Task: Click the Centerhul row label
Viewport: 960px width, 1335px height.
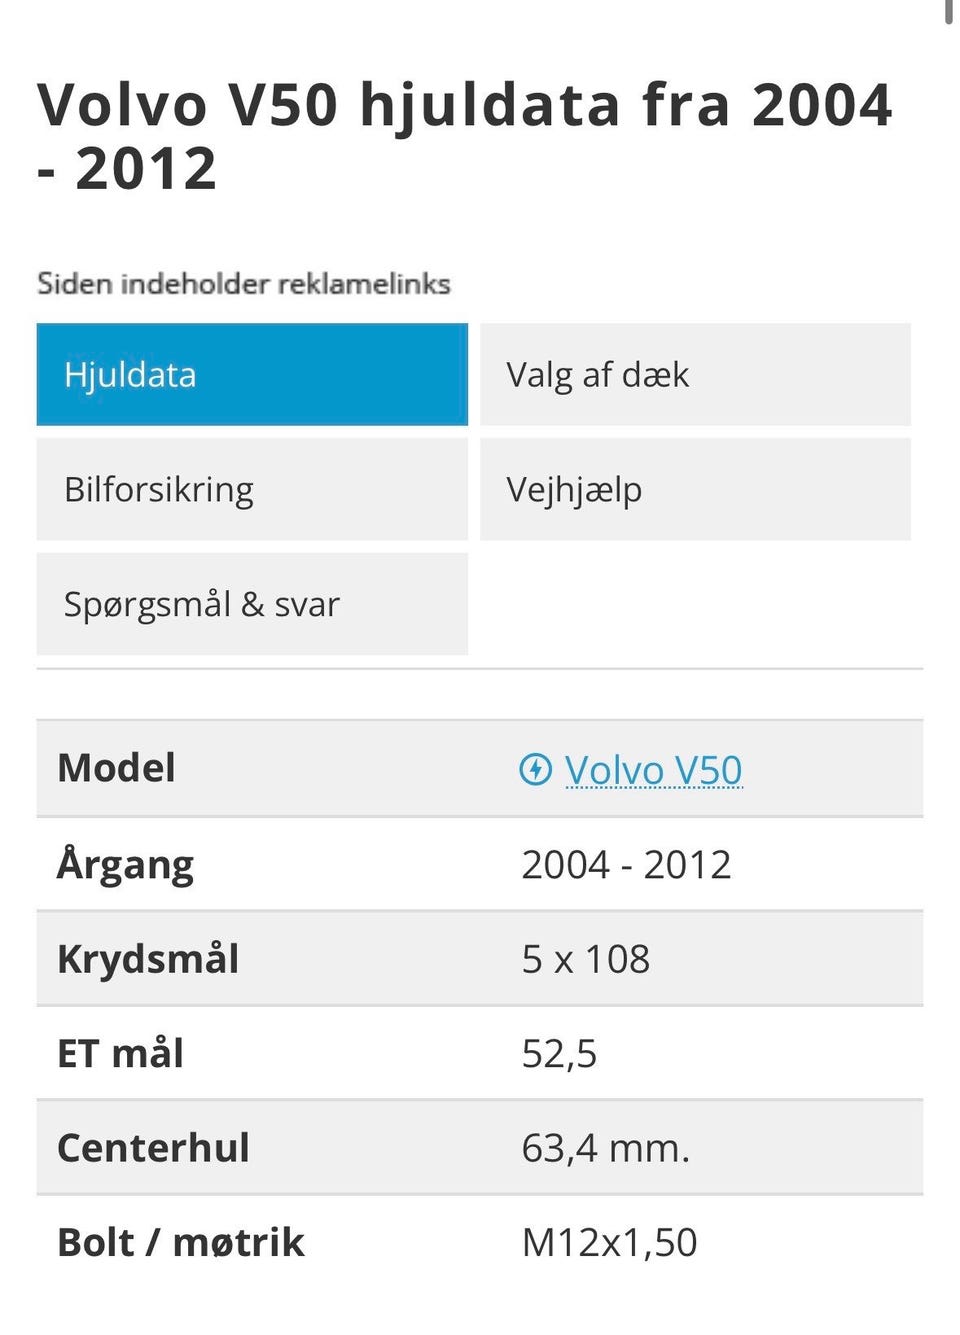Action: pyautogui.click(x=153, y=1148)
